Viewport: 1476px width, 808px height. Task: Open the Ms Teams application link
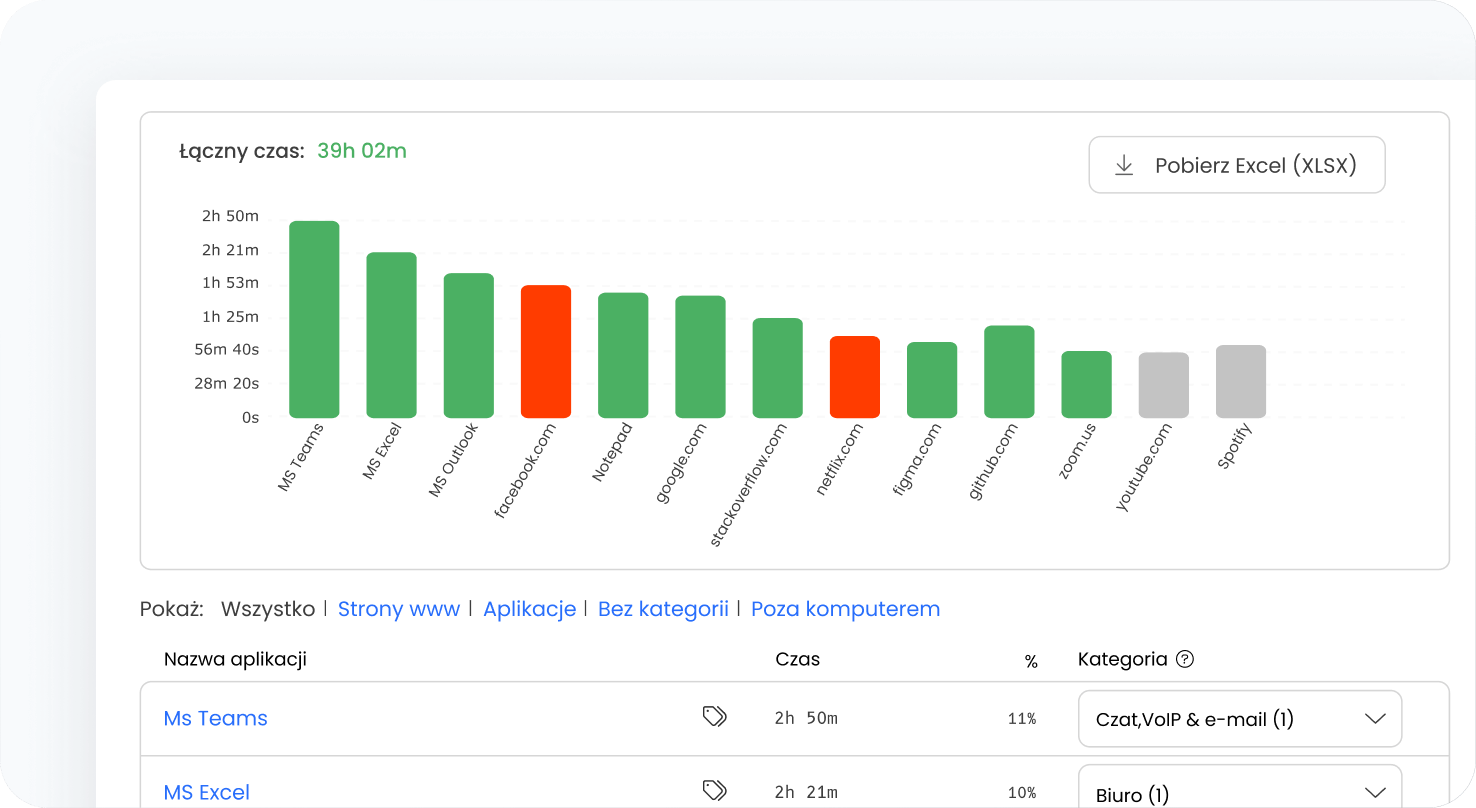(215, 718)
